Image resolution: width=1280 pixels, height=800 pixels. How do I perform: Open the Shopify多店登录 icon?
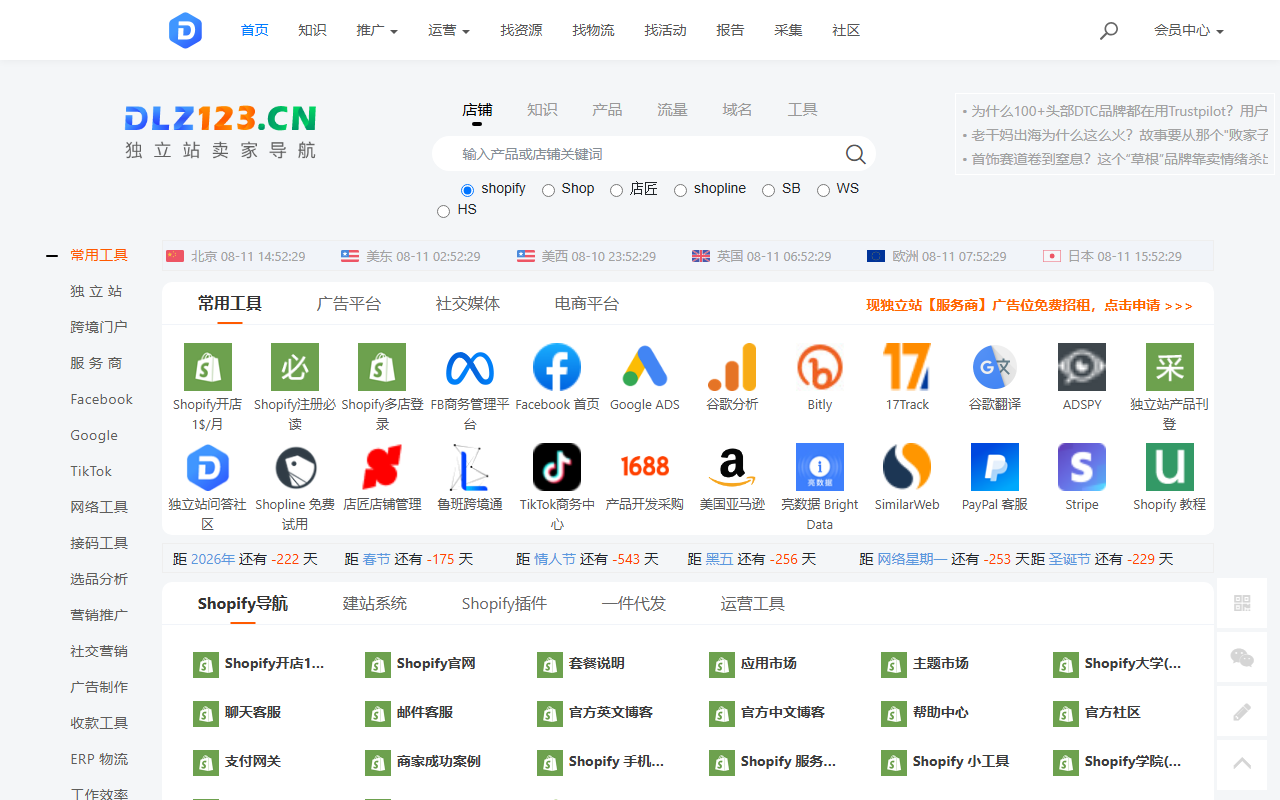(382, 367)
